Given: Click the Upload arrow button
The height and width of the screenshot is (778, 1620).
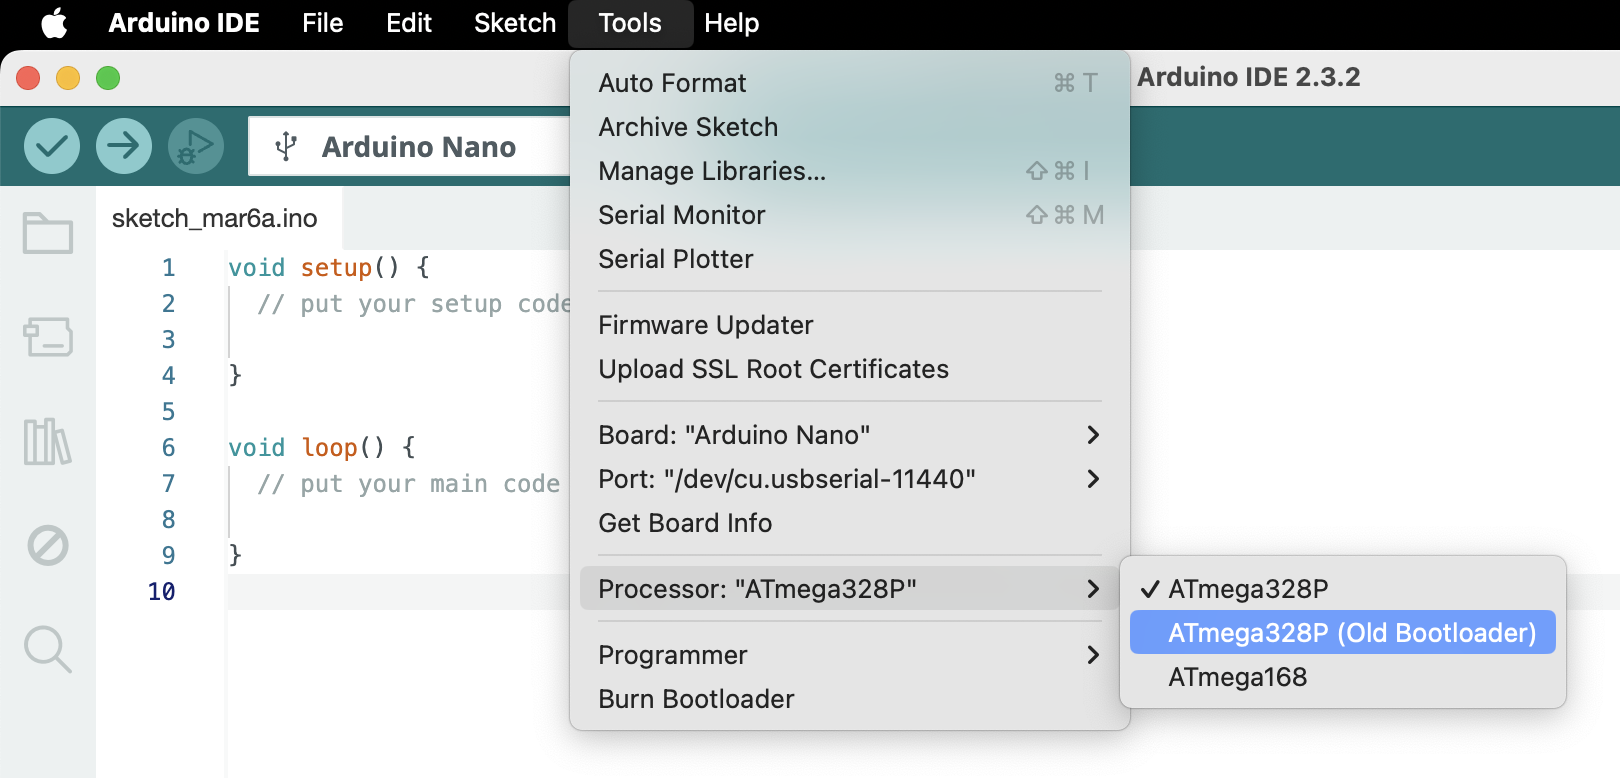Looking at the screenshot, I should [x=124, y=146].
